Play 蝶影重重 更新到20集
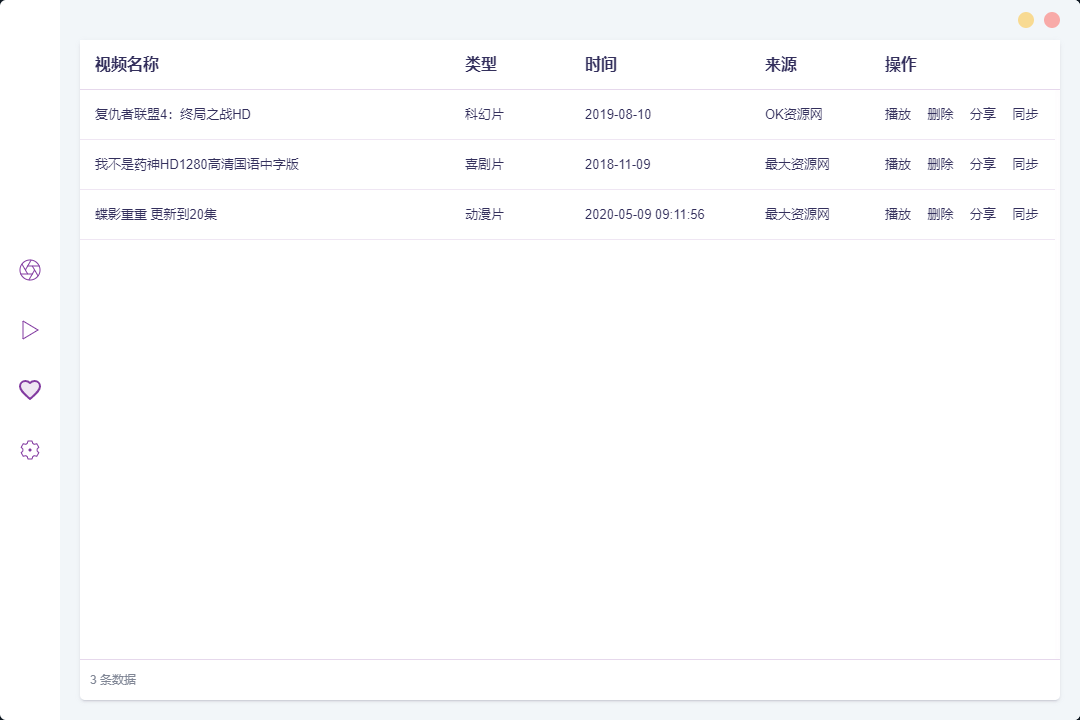Viewport: 1080px width, 720px height. tap(897, 214)
